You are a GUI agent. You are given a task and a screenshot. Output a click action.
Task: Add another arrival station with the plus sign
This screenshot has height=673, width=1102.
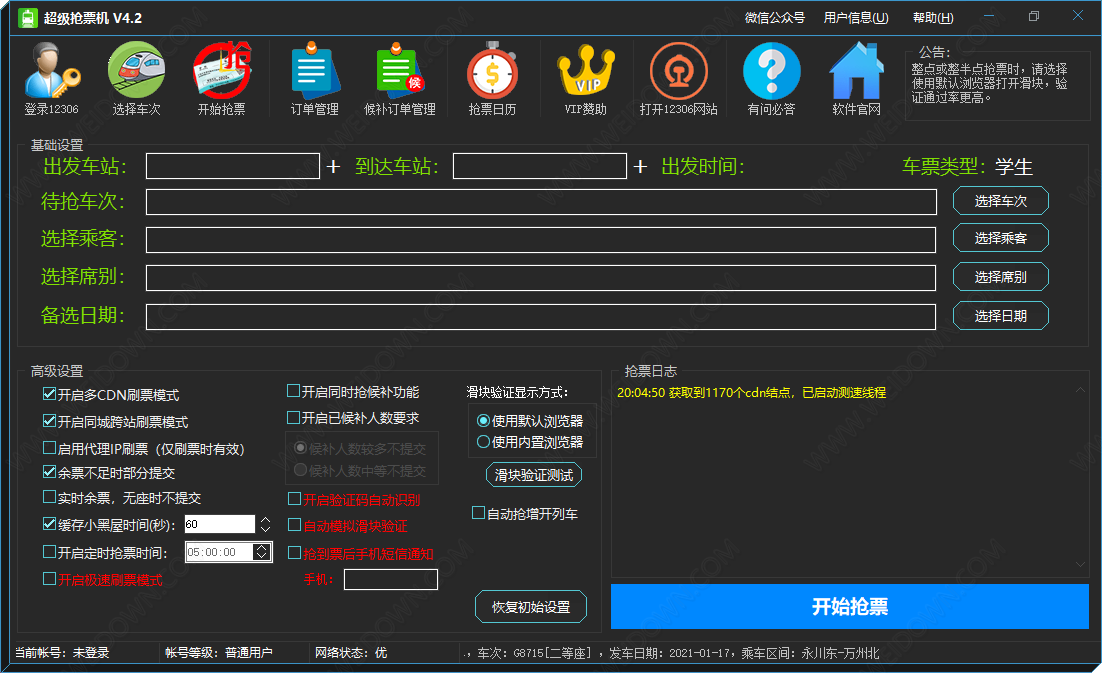pos(640,166)
